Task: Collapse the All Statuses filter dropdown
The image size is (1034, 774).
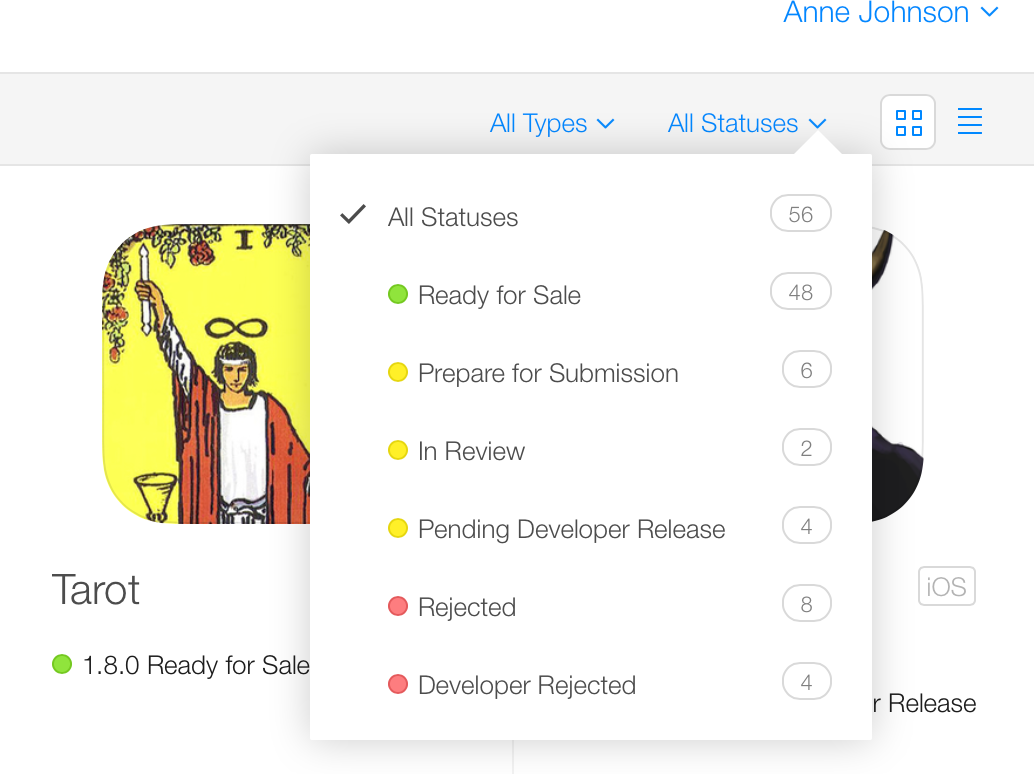Action: coord(747,124)
